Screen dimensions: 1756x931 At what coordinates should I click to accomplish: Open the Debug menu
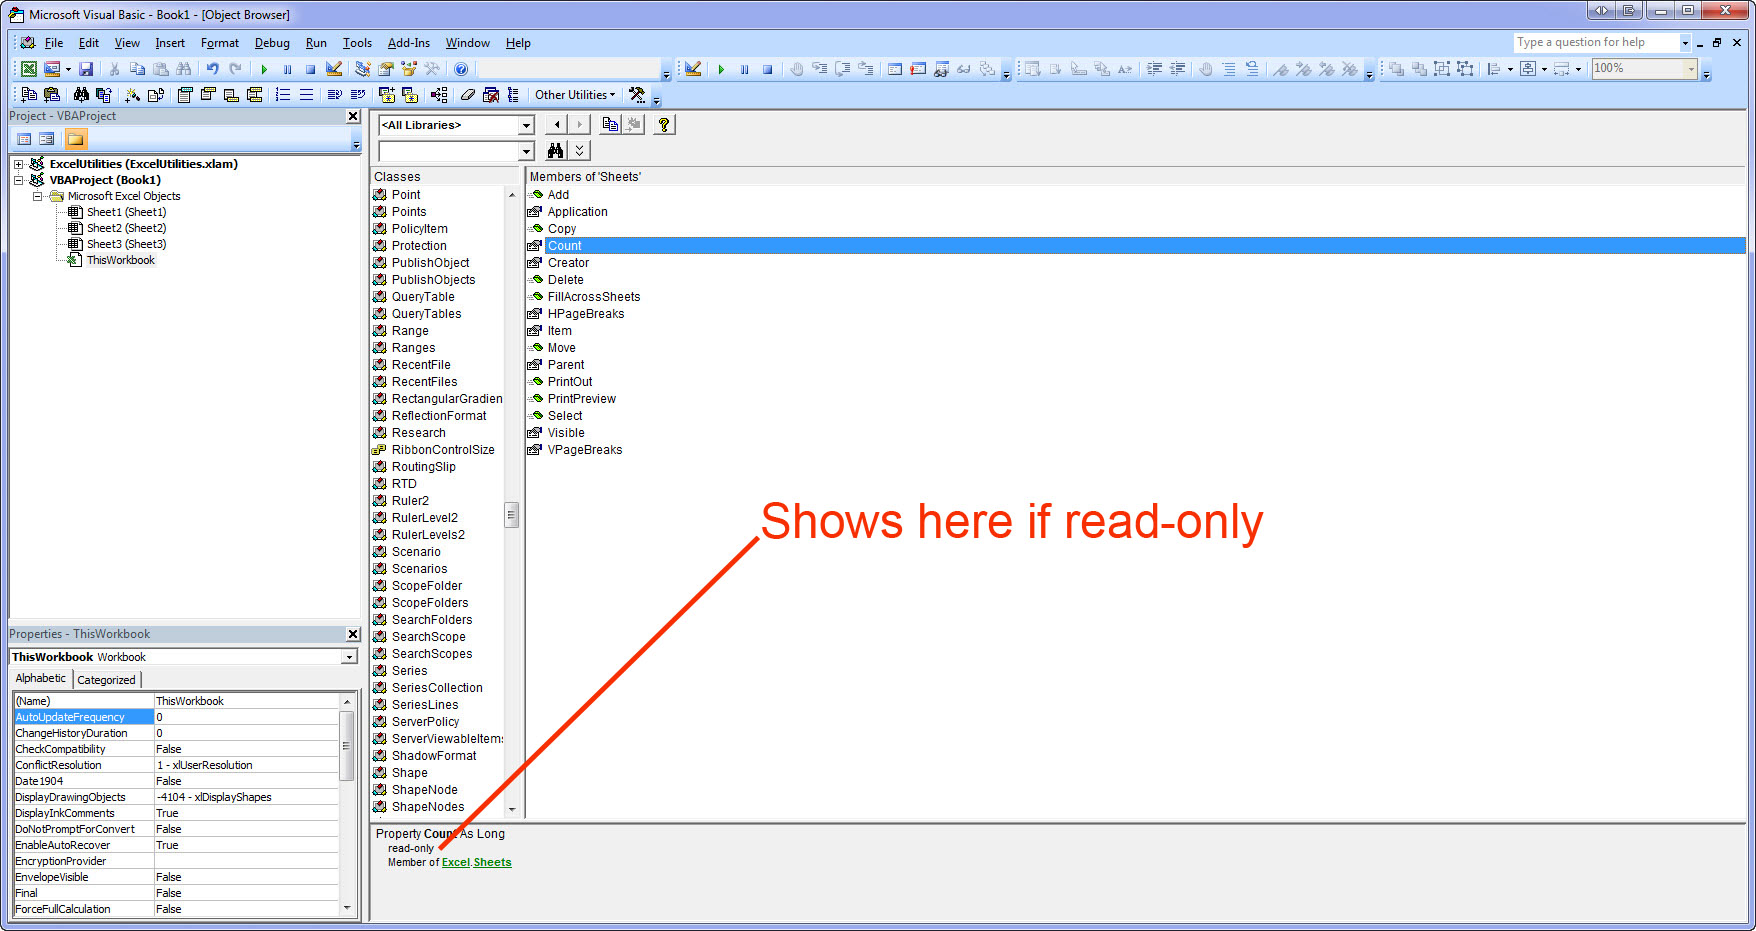point(272,43)
